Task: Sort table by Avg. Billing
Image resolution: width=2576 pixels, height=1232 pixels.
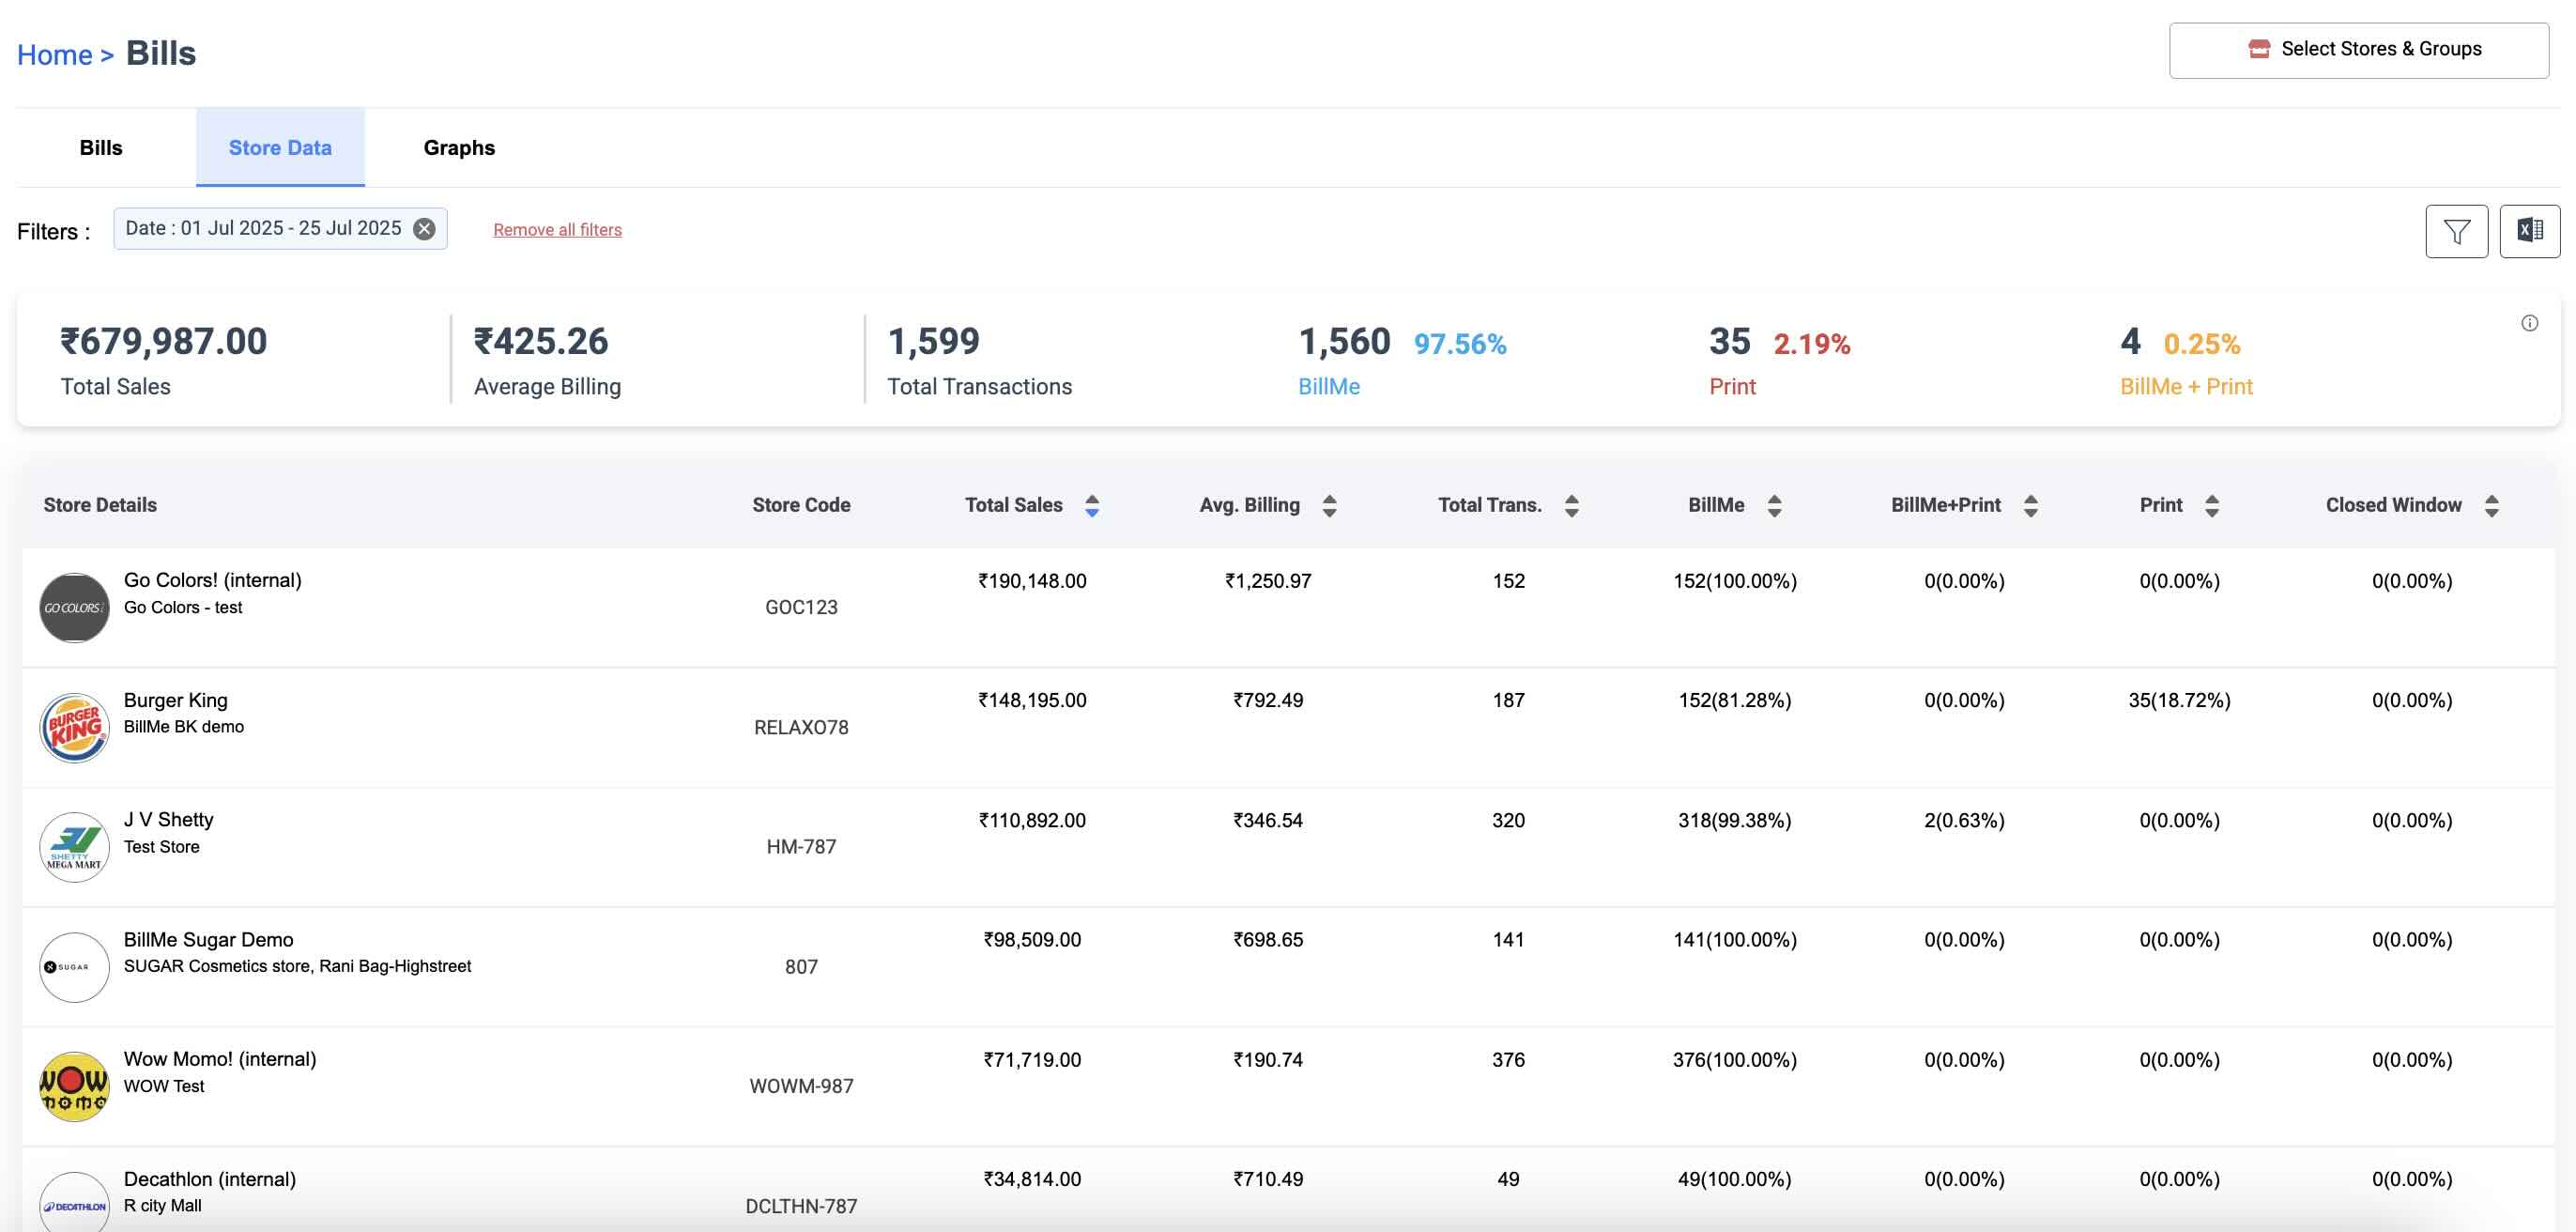Action: point(1329,506)
